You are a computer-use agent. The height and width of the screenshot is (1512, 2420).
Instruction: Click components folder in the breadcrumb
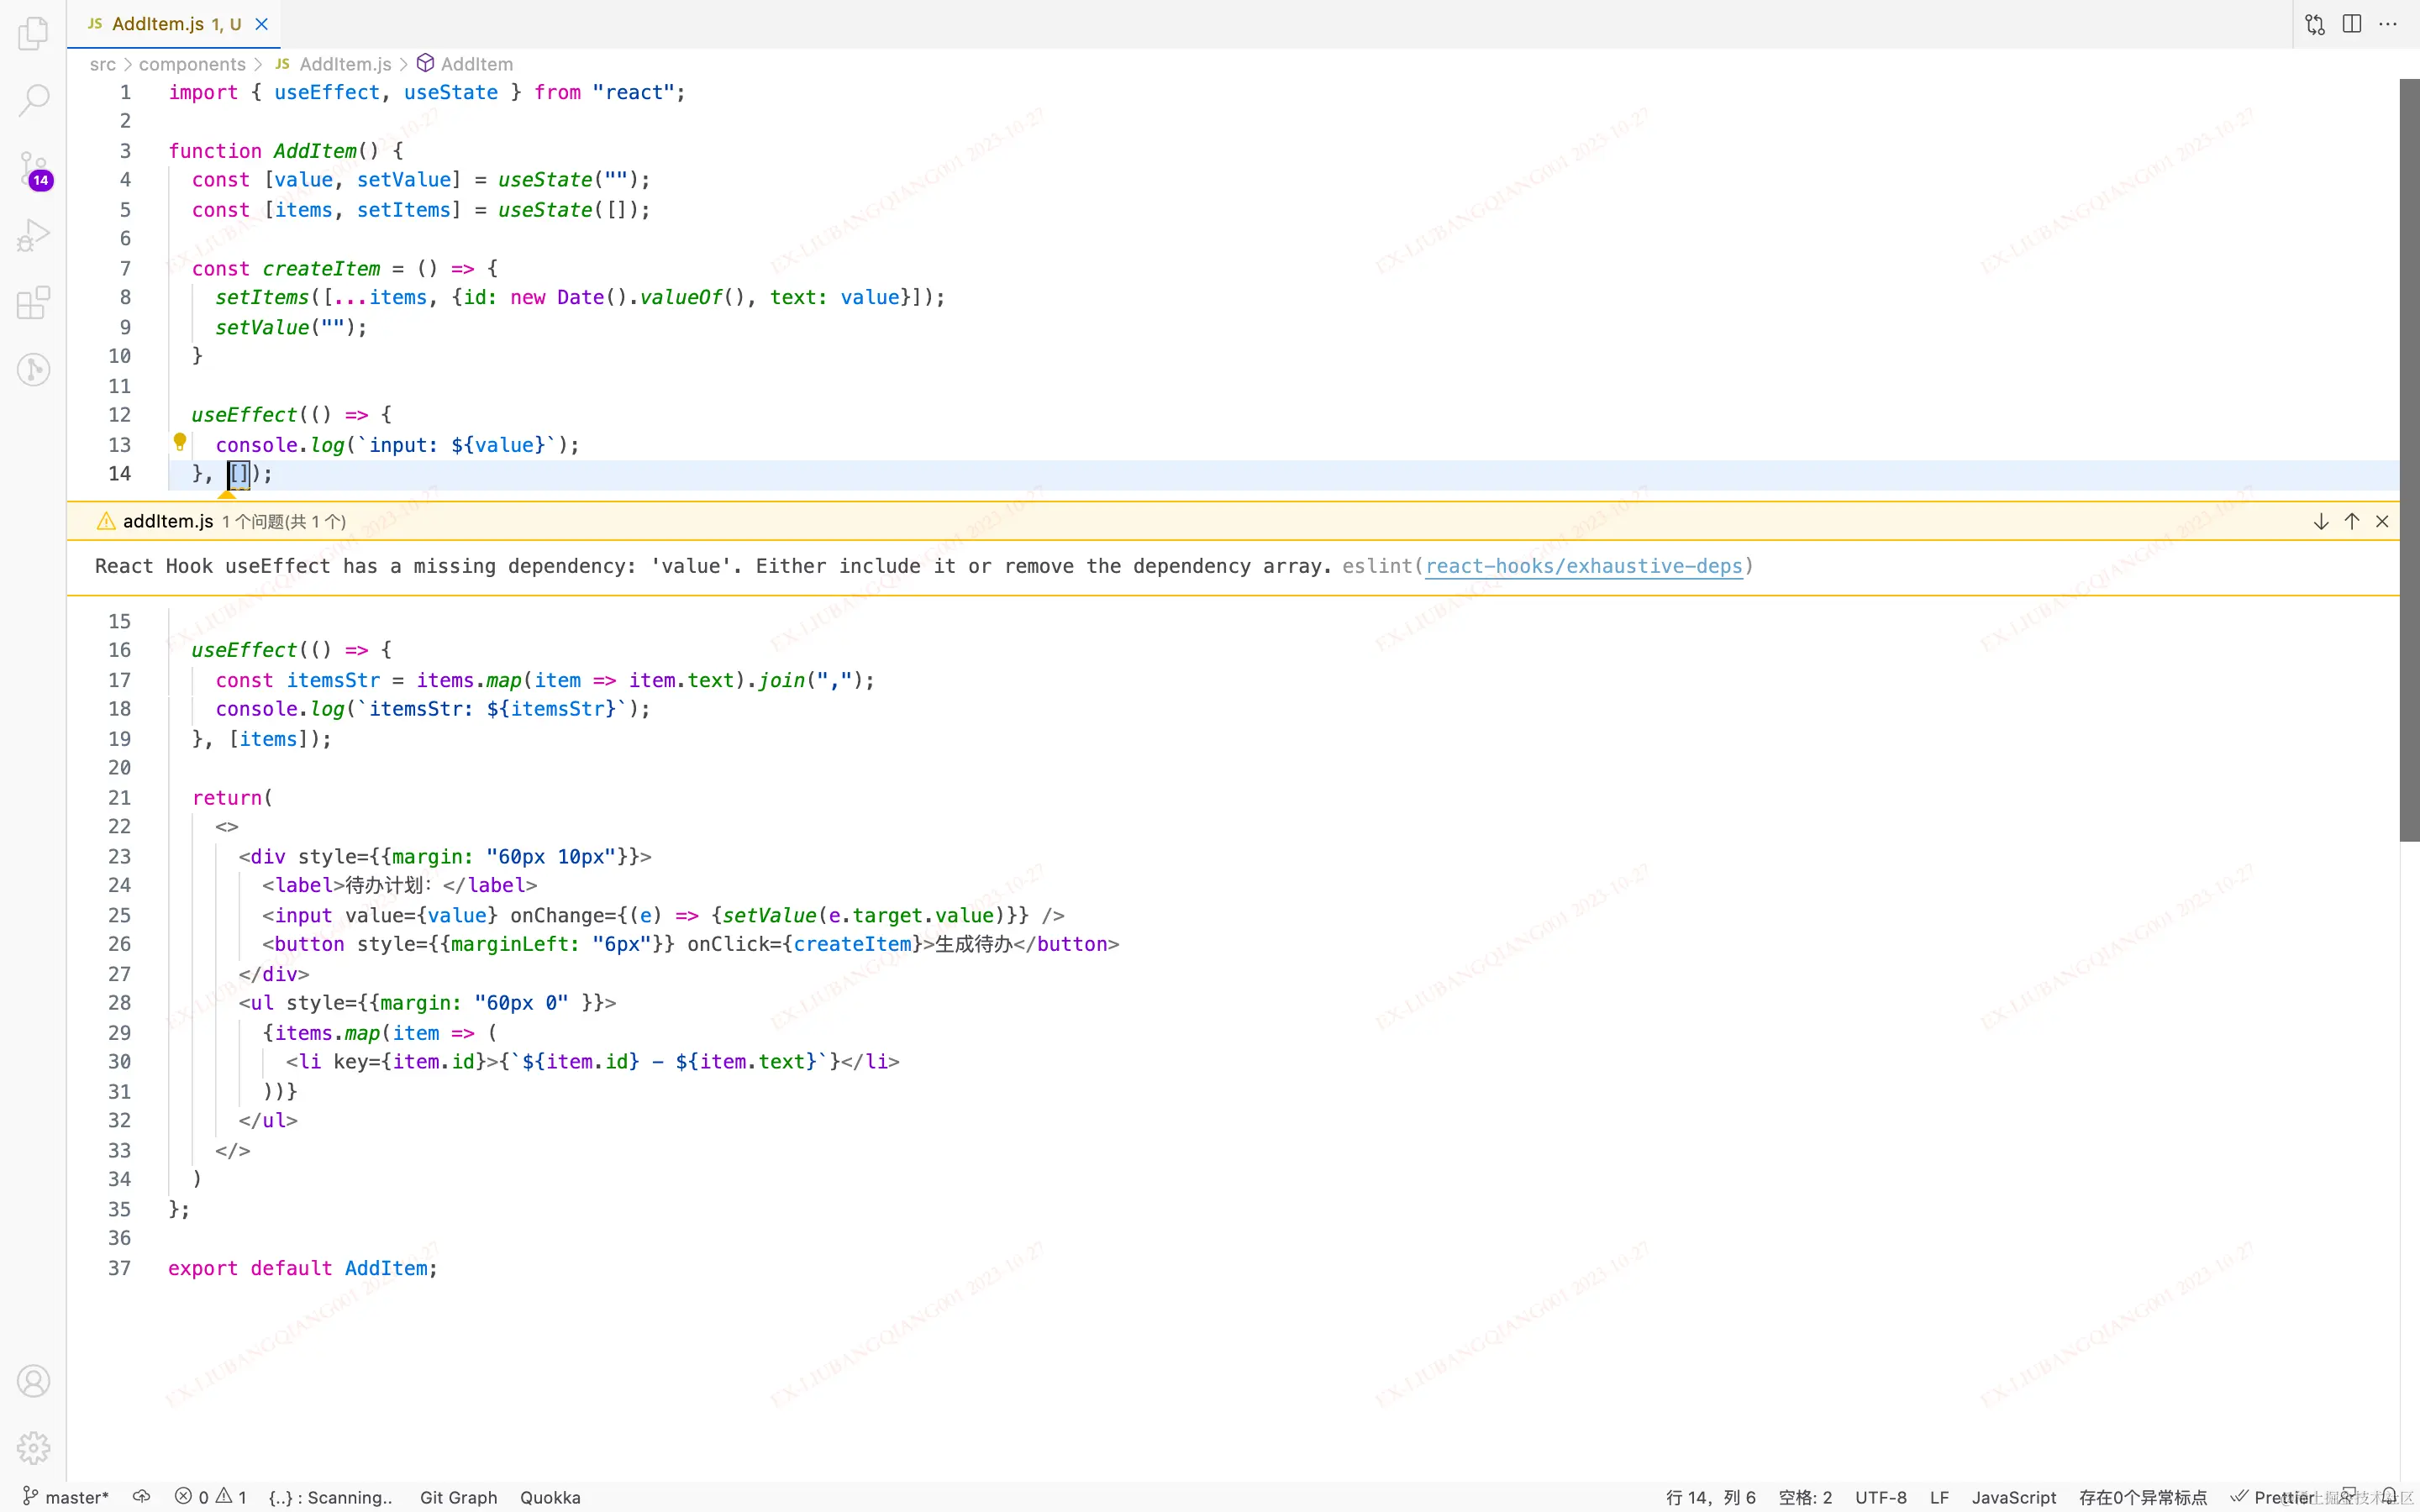pyautogui.click(x=192, y=64)
